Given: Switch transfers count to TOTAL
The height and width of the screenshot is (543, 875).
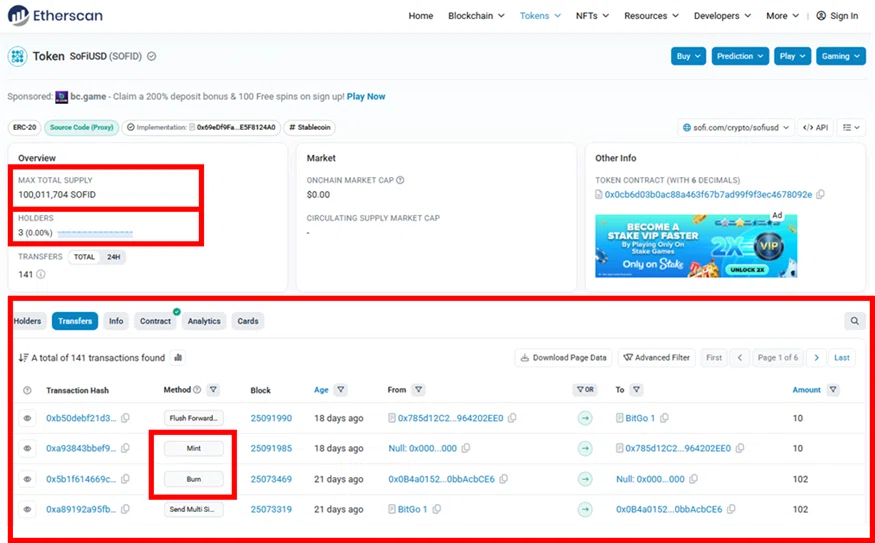Looking at the screenshot, I should [x=84, y=257].
